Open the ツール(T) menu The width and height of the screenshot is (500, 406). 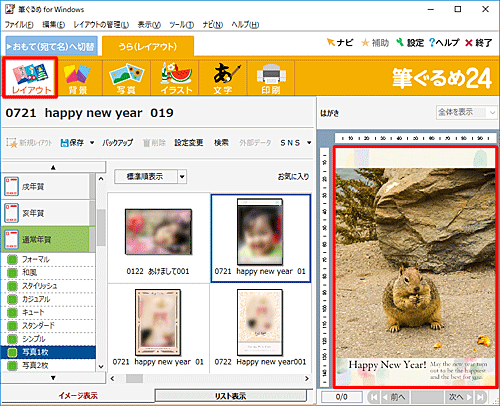[182, 25]
